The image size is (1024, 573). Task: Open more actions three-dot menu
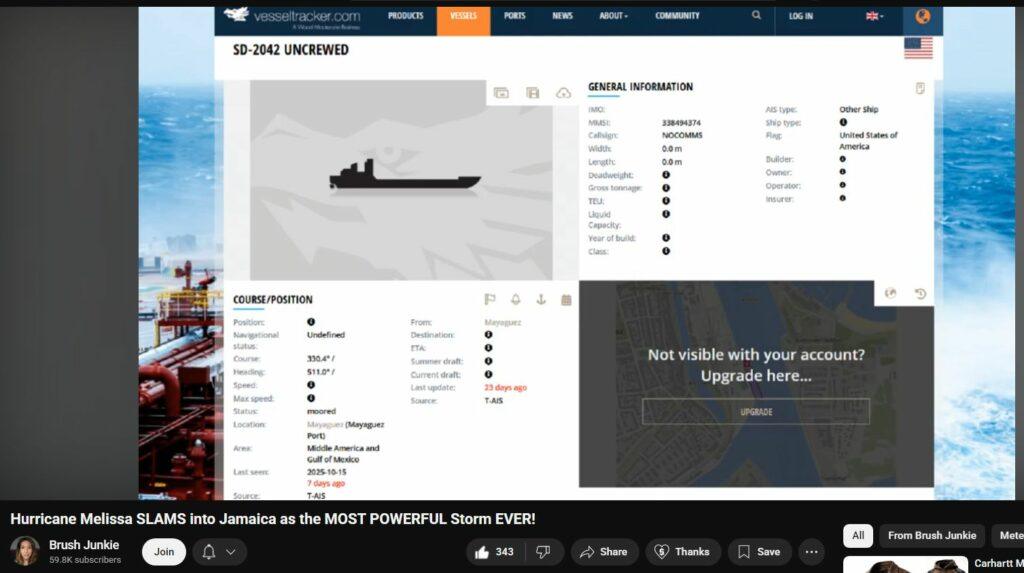811,551
